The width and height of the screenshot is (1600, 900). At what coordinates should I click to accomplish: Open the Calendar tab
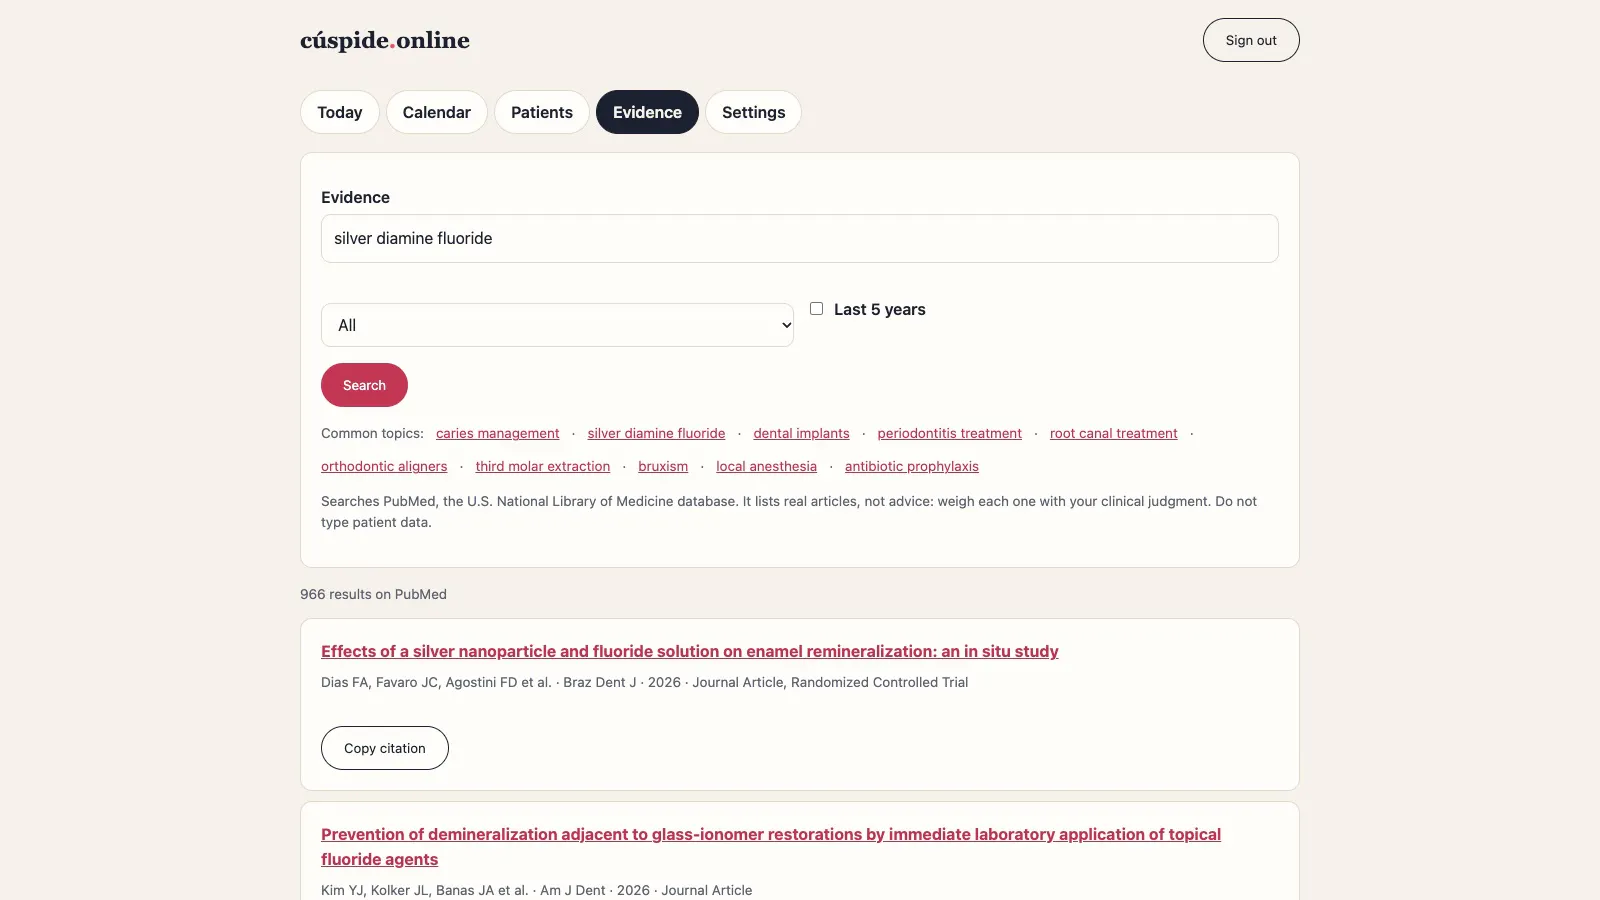pyautogui.click(x=437, y=112)
